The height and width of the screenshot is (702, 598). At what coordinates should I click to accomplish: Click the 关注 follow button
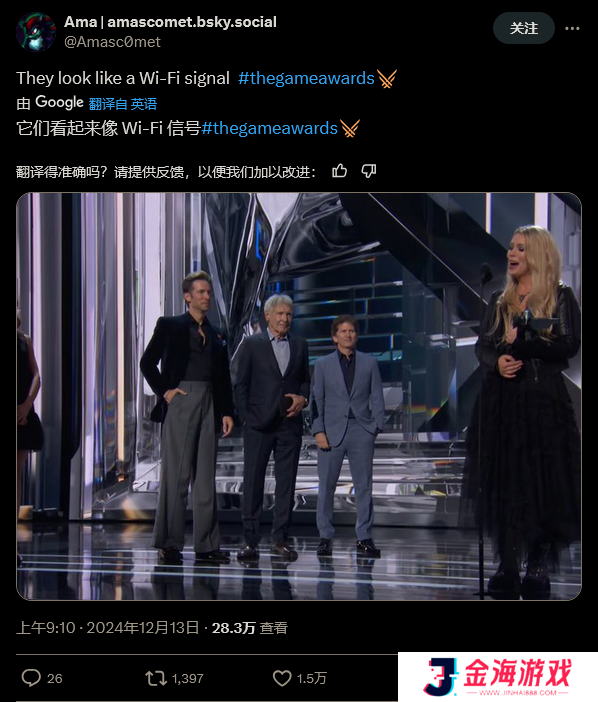pyautogui.click(x=524, y=28)
